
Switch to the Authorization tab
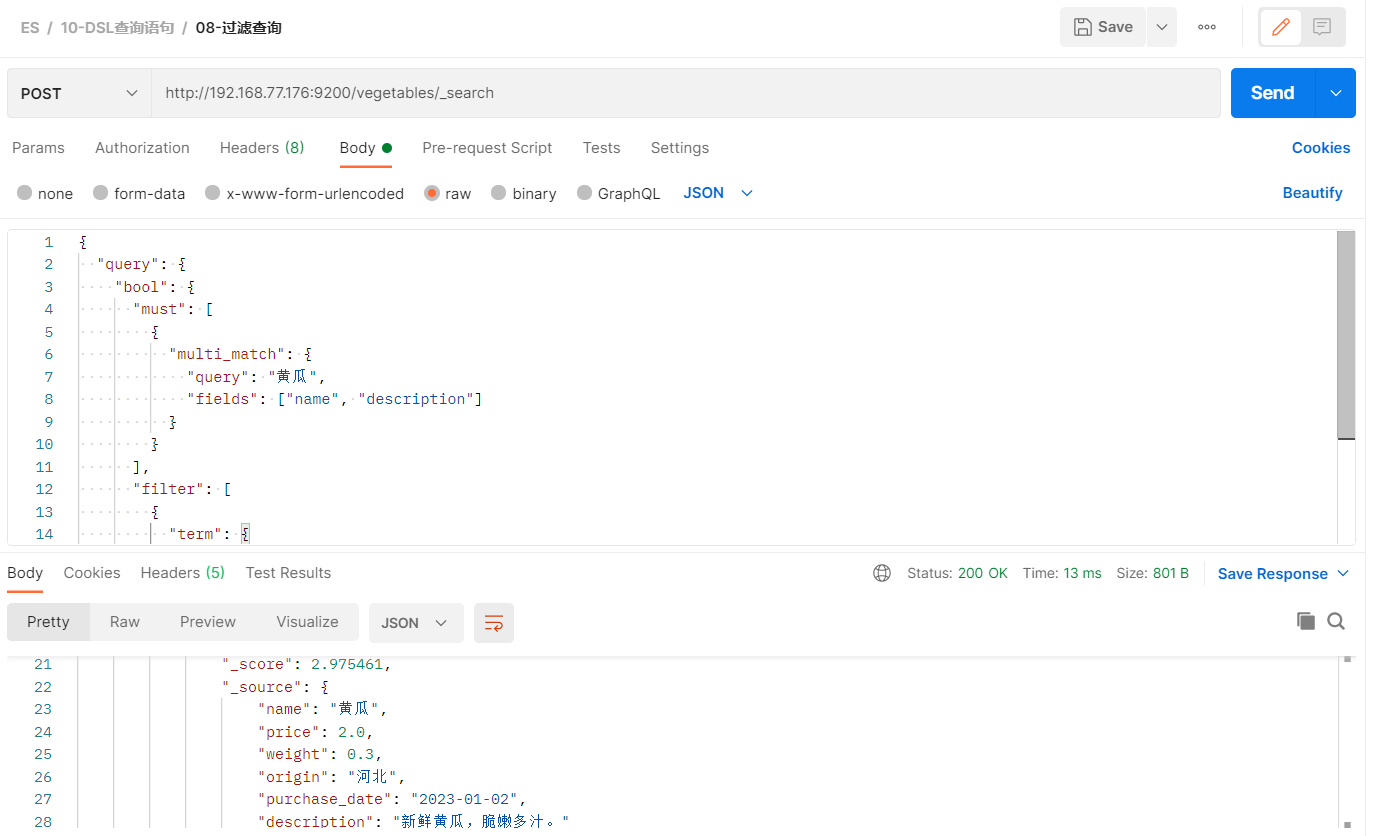pyautogui.click(x=142, y=148)
